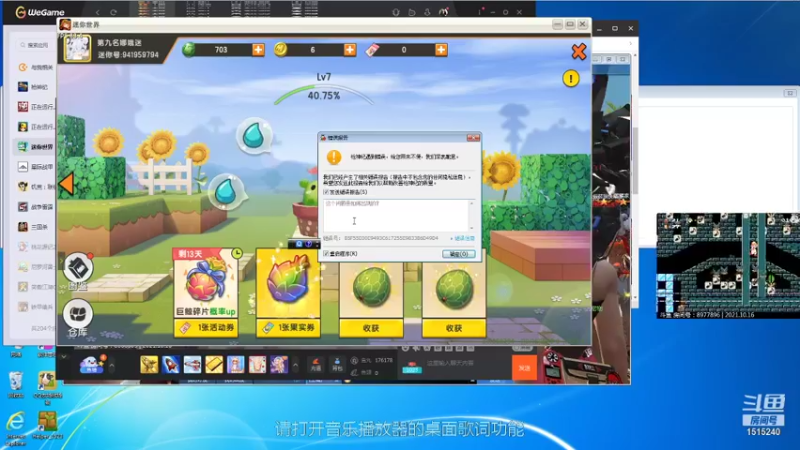Go to previous area with orange left arrow
This screenshot has height=450, width=800.
pyautogui.click(x=66, y=184)
